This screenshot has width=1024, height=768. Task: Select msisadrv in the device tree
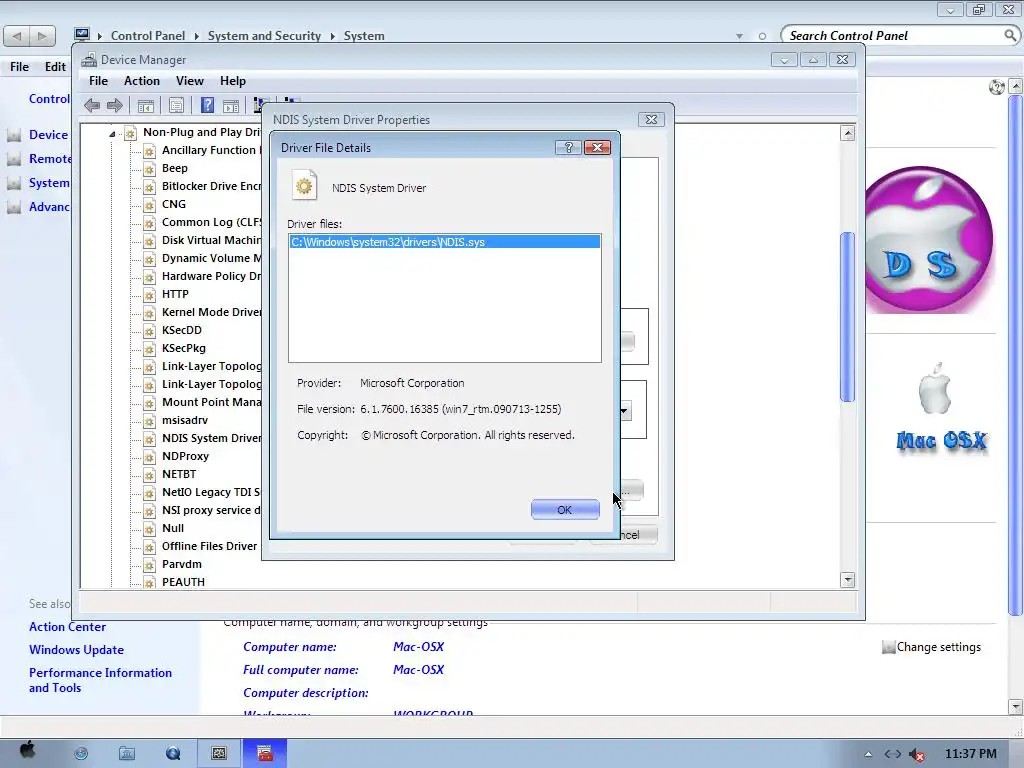185,420
